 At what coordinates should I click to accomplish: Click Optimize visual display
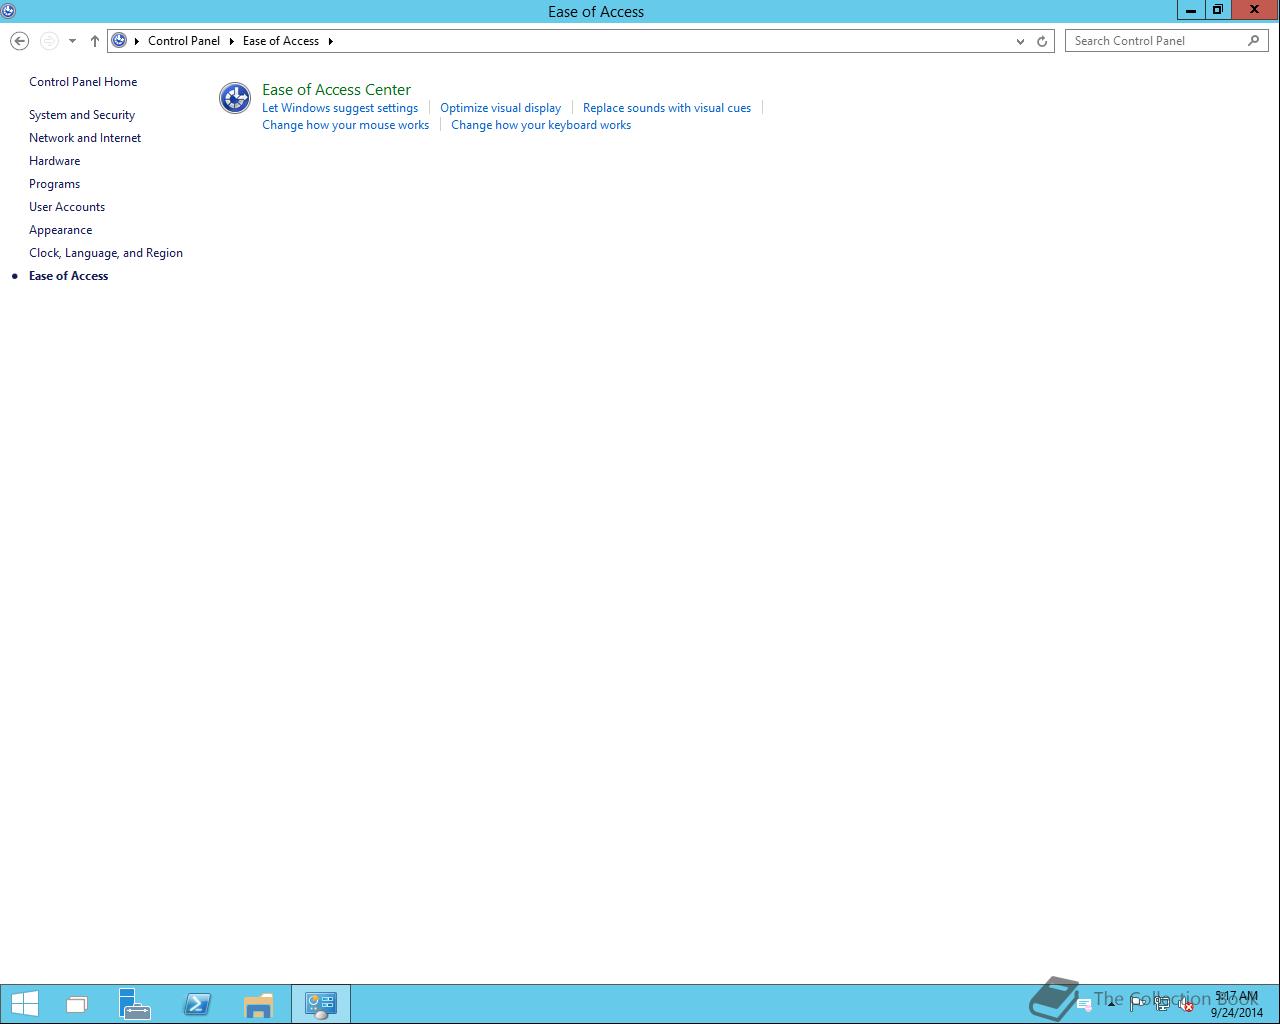click(501, 108)
